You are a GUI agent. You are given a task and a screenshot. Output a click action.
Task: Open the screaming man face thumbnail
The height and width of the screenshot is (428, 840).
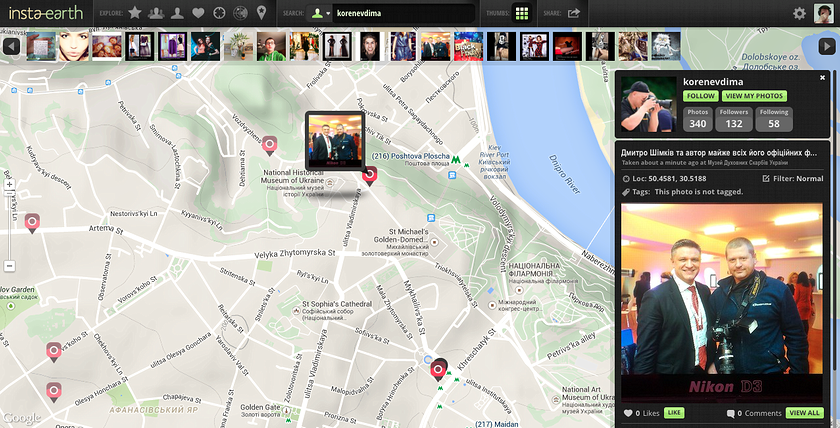coord(370,46)
